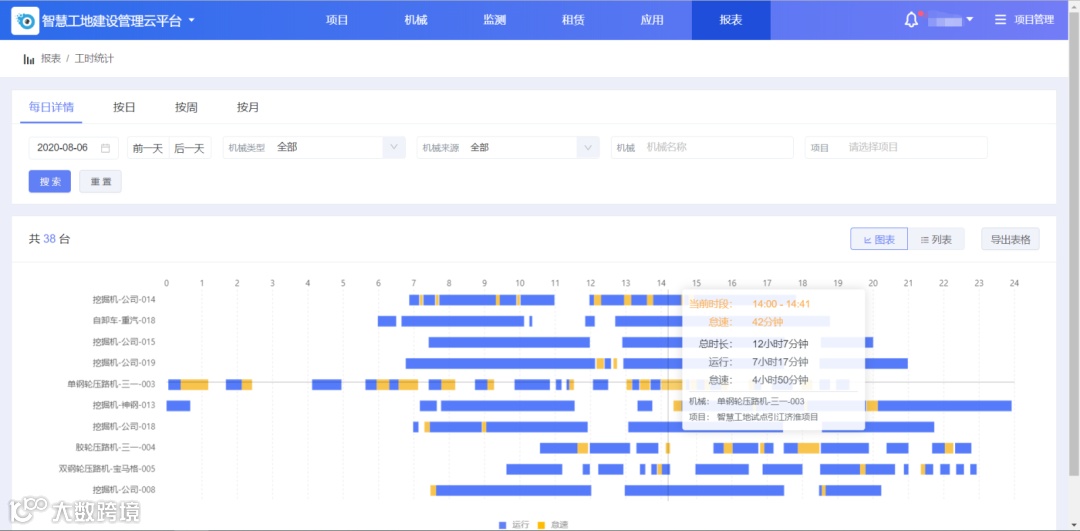Click the calendar icon in date field

105,147
